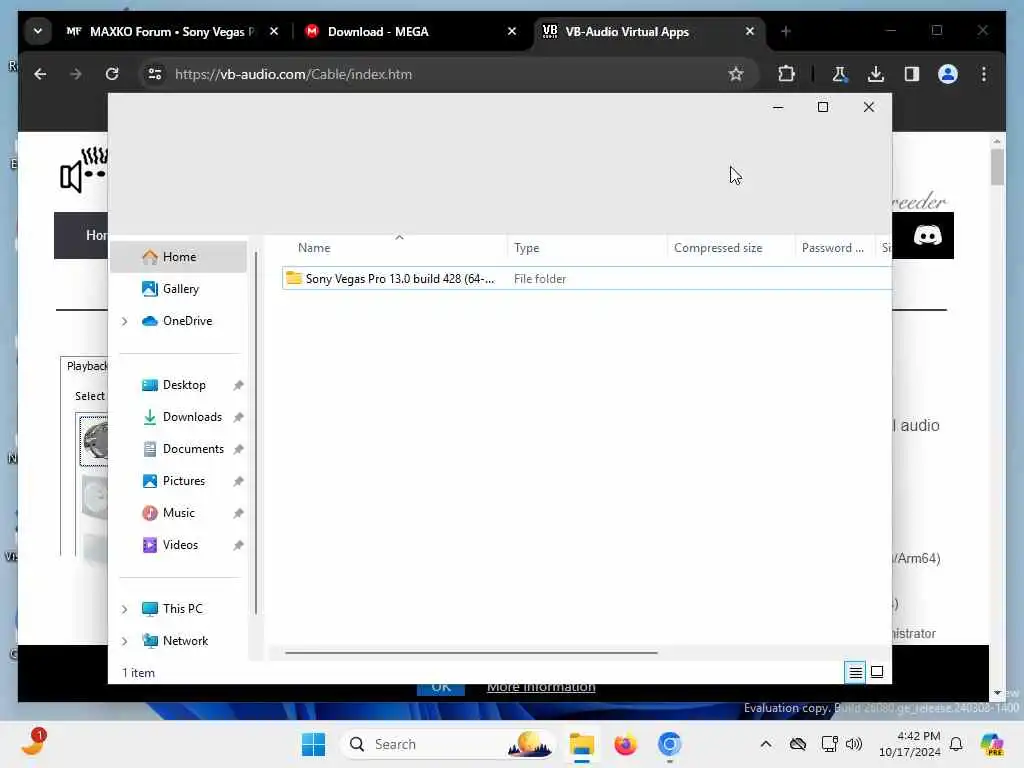1024x768 pixels.
Task: Close the VB-Audio Virtual Apps tab
Action: 750,31
